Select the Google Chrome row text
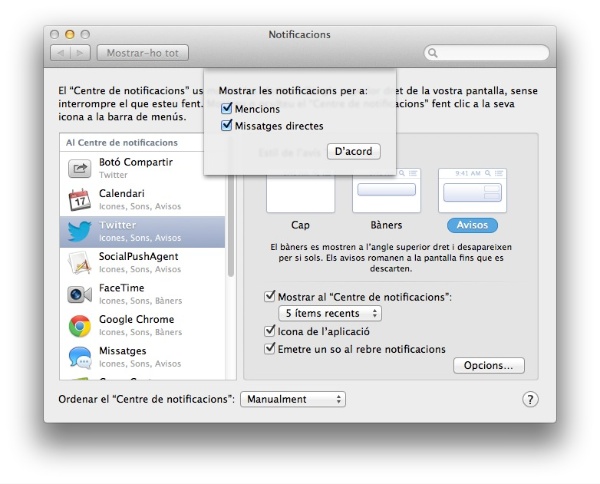This screenshot has width=600, height=484. [x=140, y=325]
